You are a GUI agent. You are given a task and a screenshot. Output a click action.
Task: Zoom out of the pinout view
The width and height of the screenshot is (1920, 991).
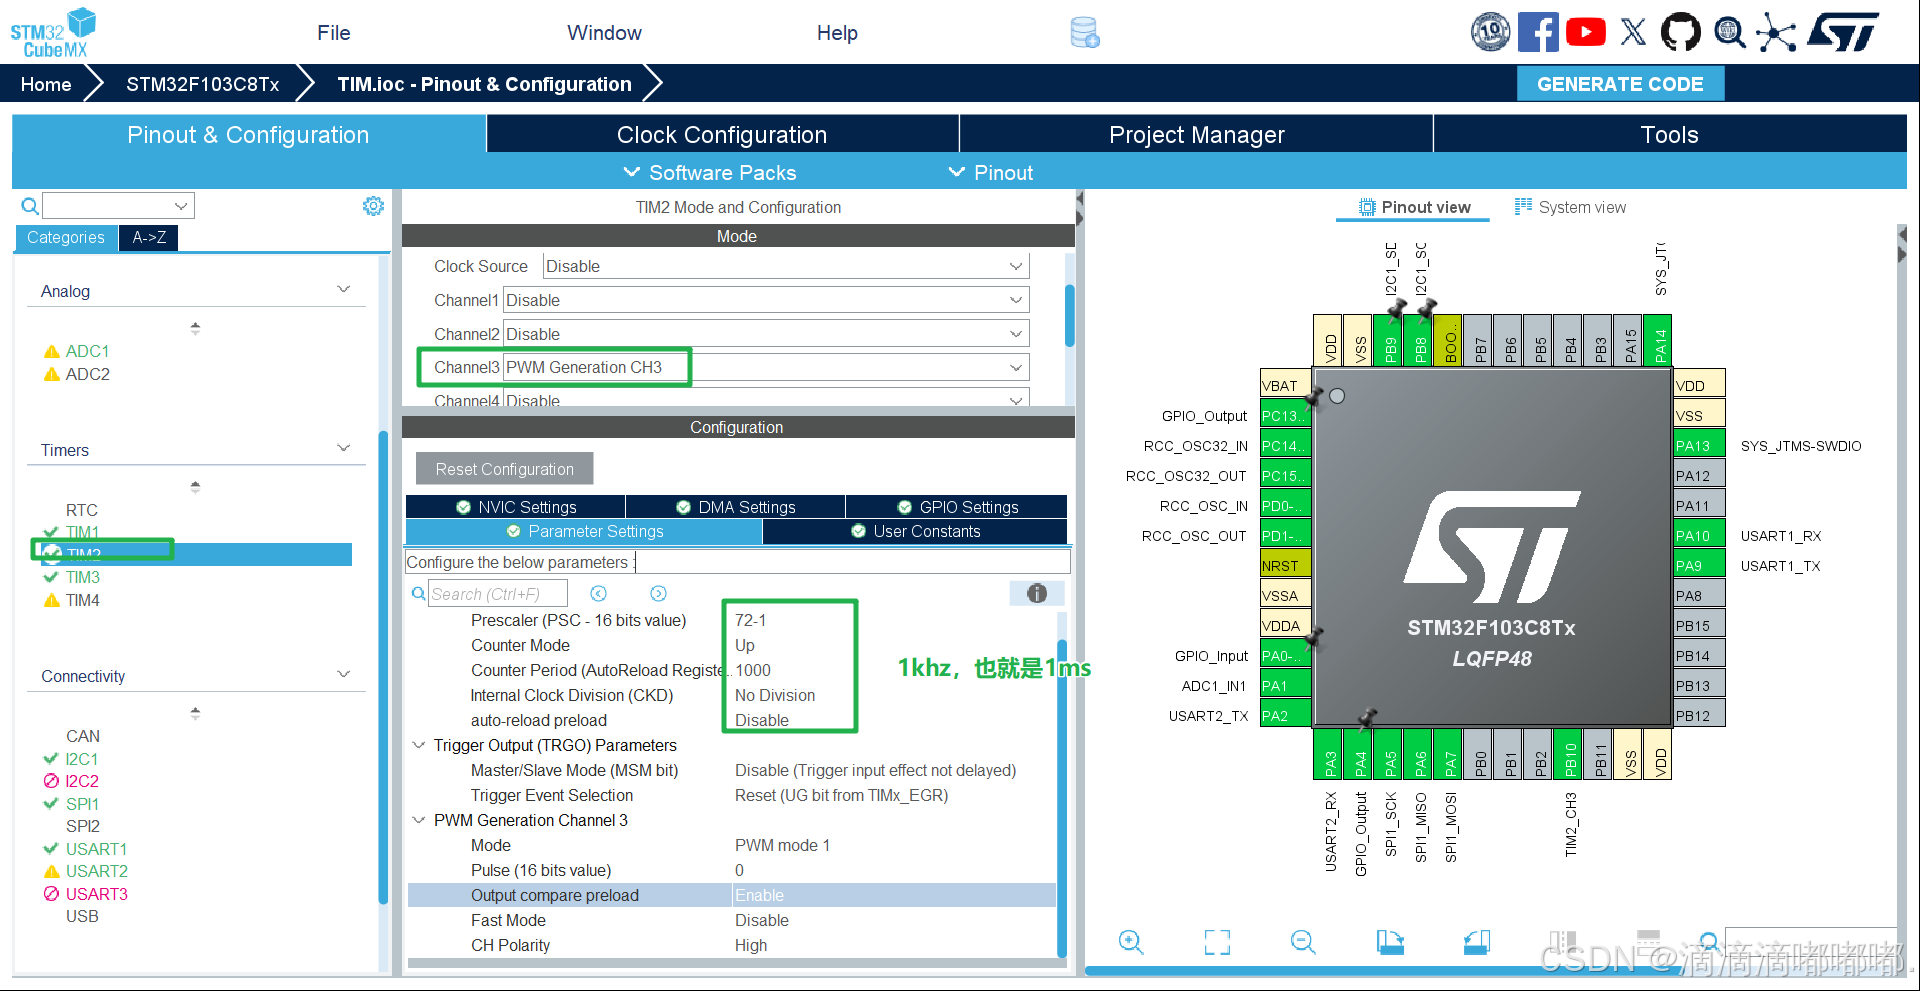click(1303, 942)
